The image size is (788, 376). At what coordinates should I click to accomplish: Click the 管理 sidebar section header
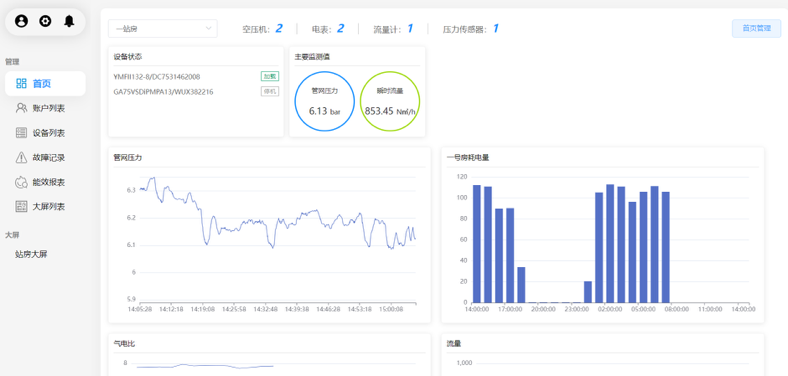[12, 62]
